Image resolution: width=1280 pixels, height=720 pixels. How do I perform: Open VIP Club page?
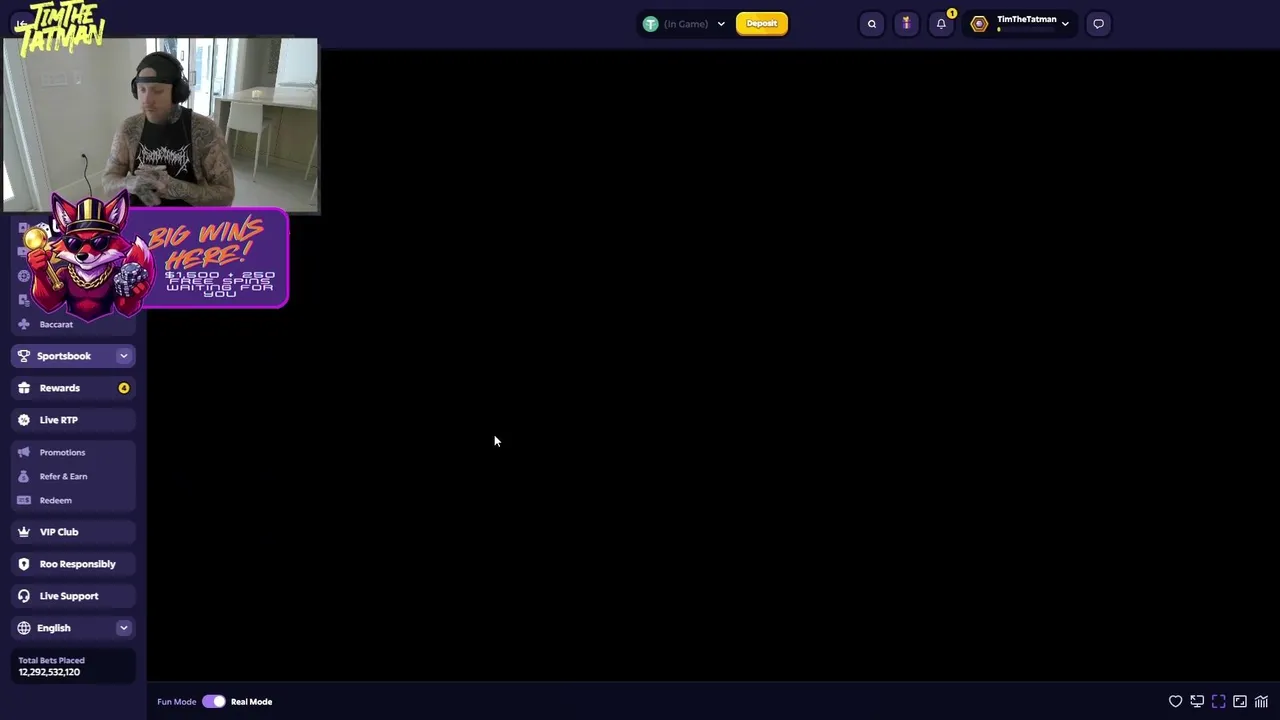(x=74, y=532)
